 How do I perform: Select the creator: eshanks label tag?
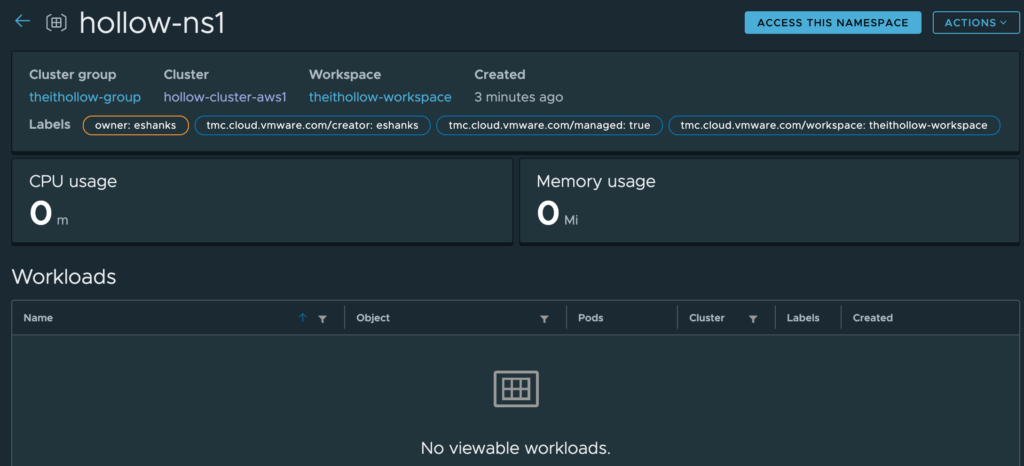(x=313, y=125)
